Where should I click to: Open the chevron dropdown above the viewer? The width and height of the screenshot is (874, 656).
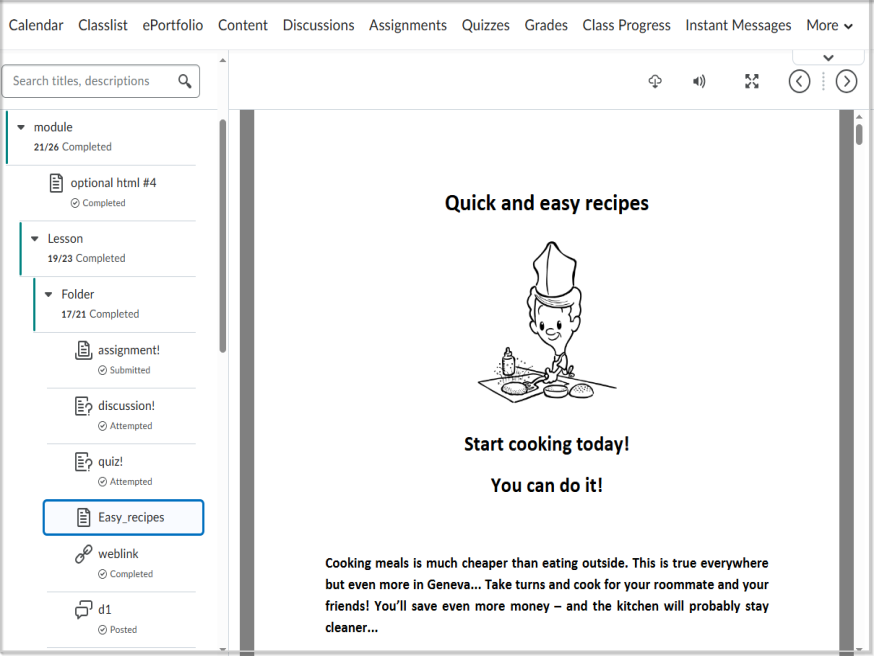tap(828, 56)
